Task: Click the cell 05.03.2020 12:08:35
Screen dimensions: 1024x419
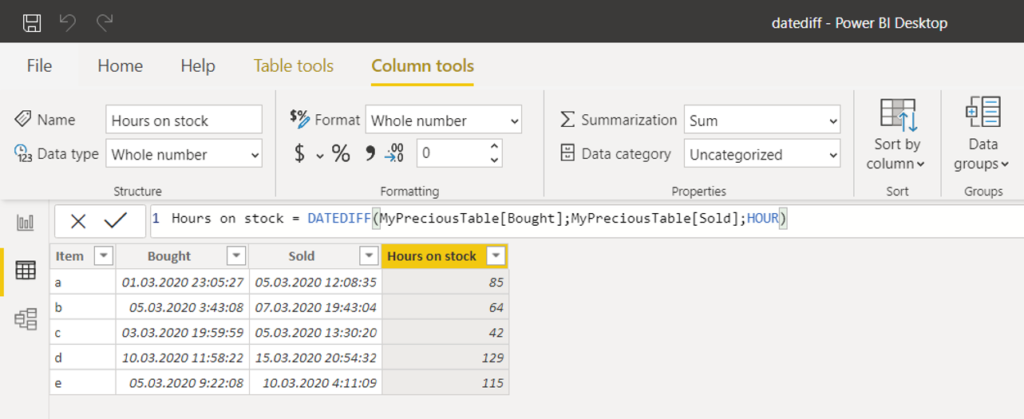Action: [315, 282]
